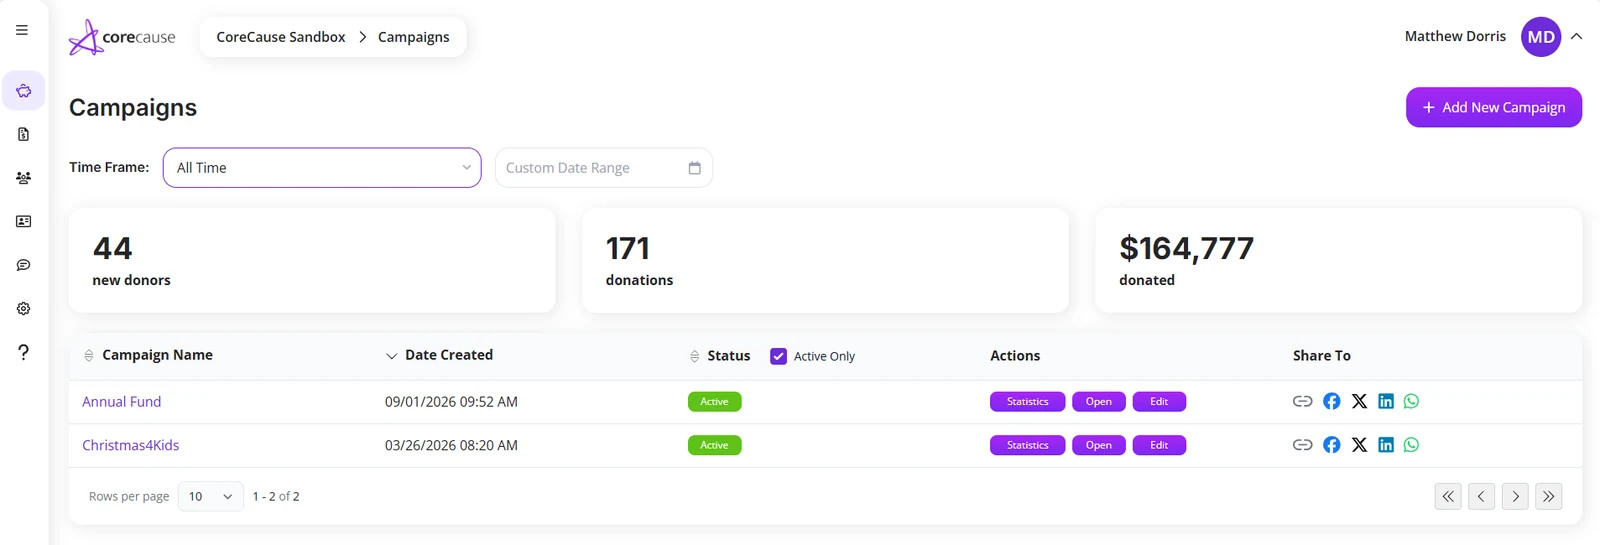This screenshot has height=545, width=1600.
Task: Expand the user menu chevron
Action: point(1577,36)
